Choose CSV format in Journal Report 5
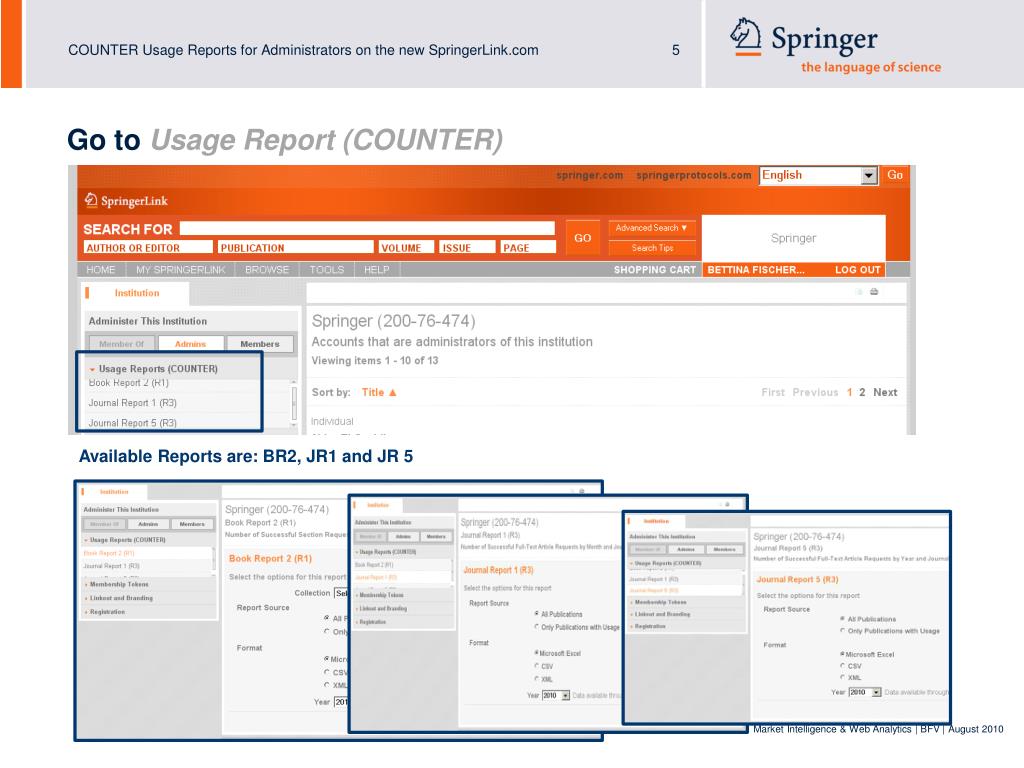Viewport: 1024px width, 768px height. (x=842, y=666)
